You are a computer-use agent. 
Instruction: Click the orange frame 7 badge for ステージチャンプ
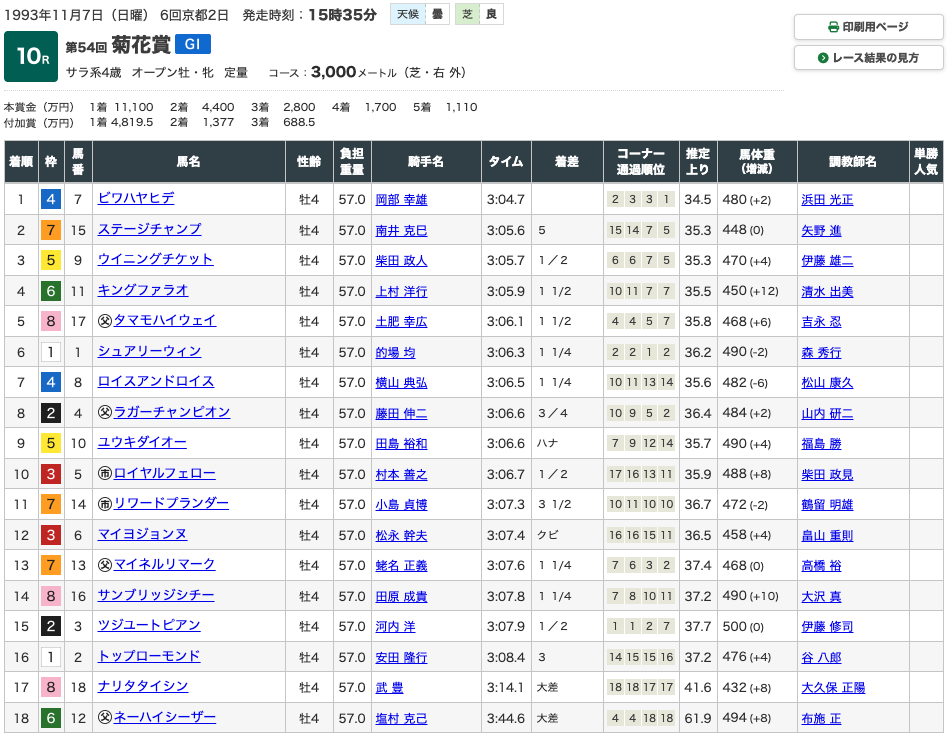[51, 230]
